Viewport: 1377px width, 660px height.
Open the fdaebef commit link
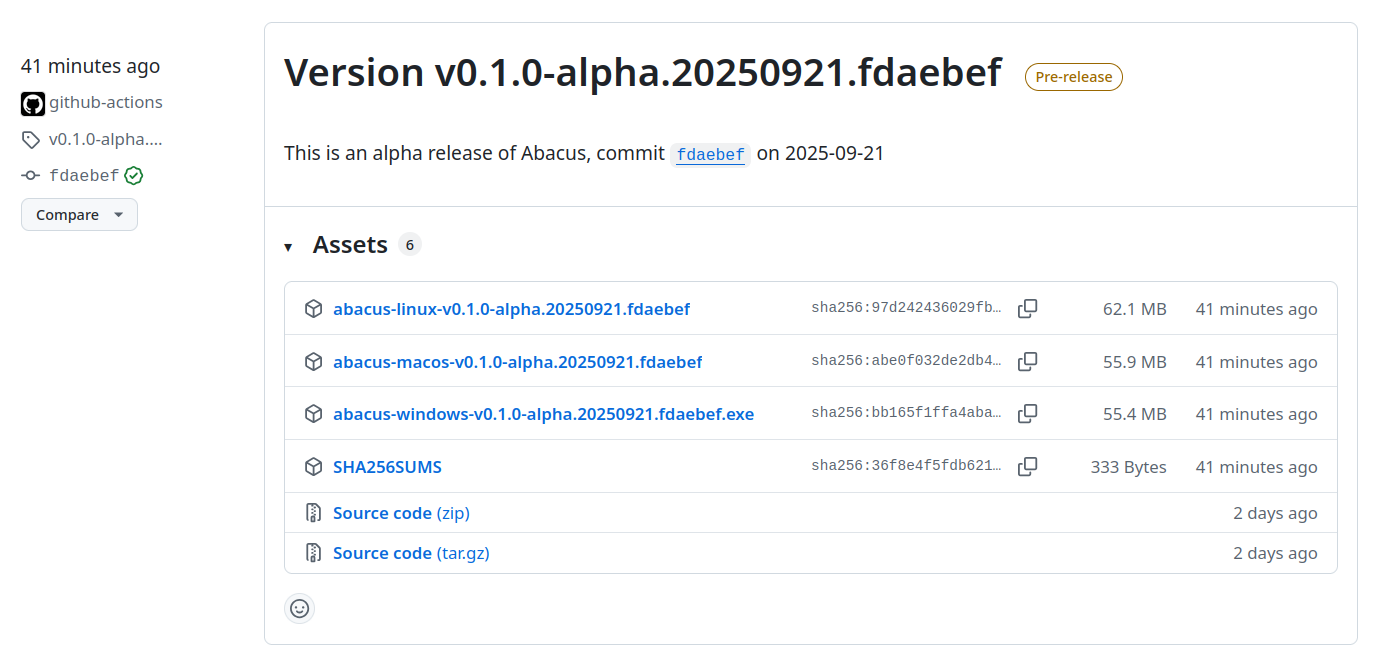click(x=710, y=154)
